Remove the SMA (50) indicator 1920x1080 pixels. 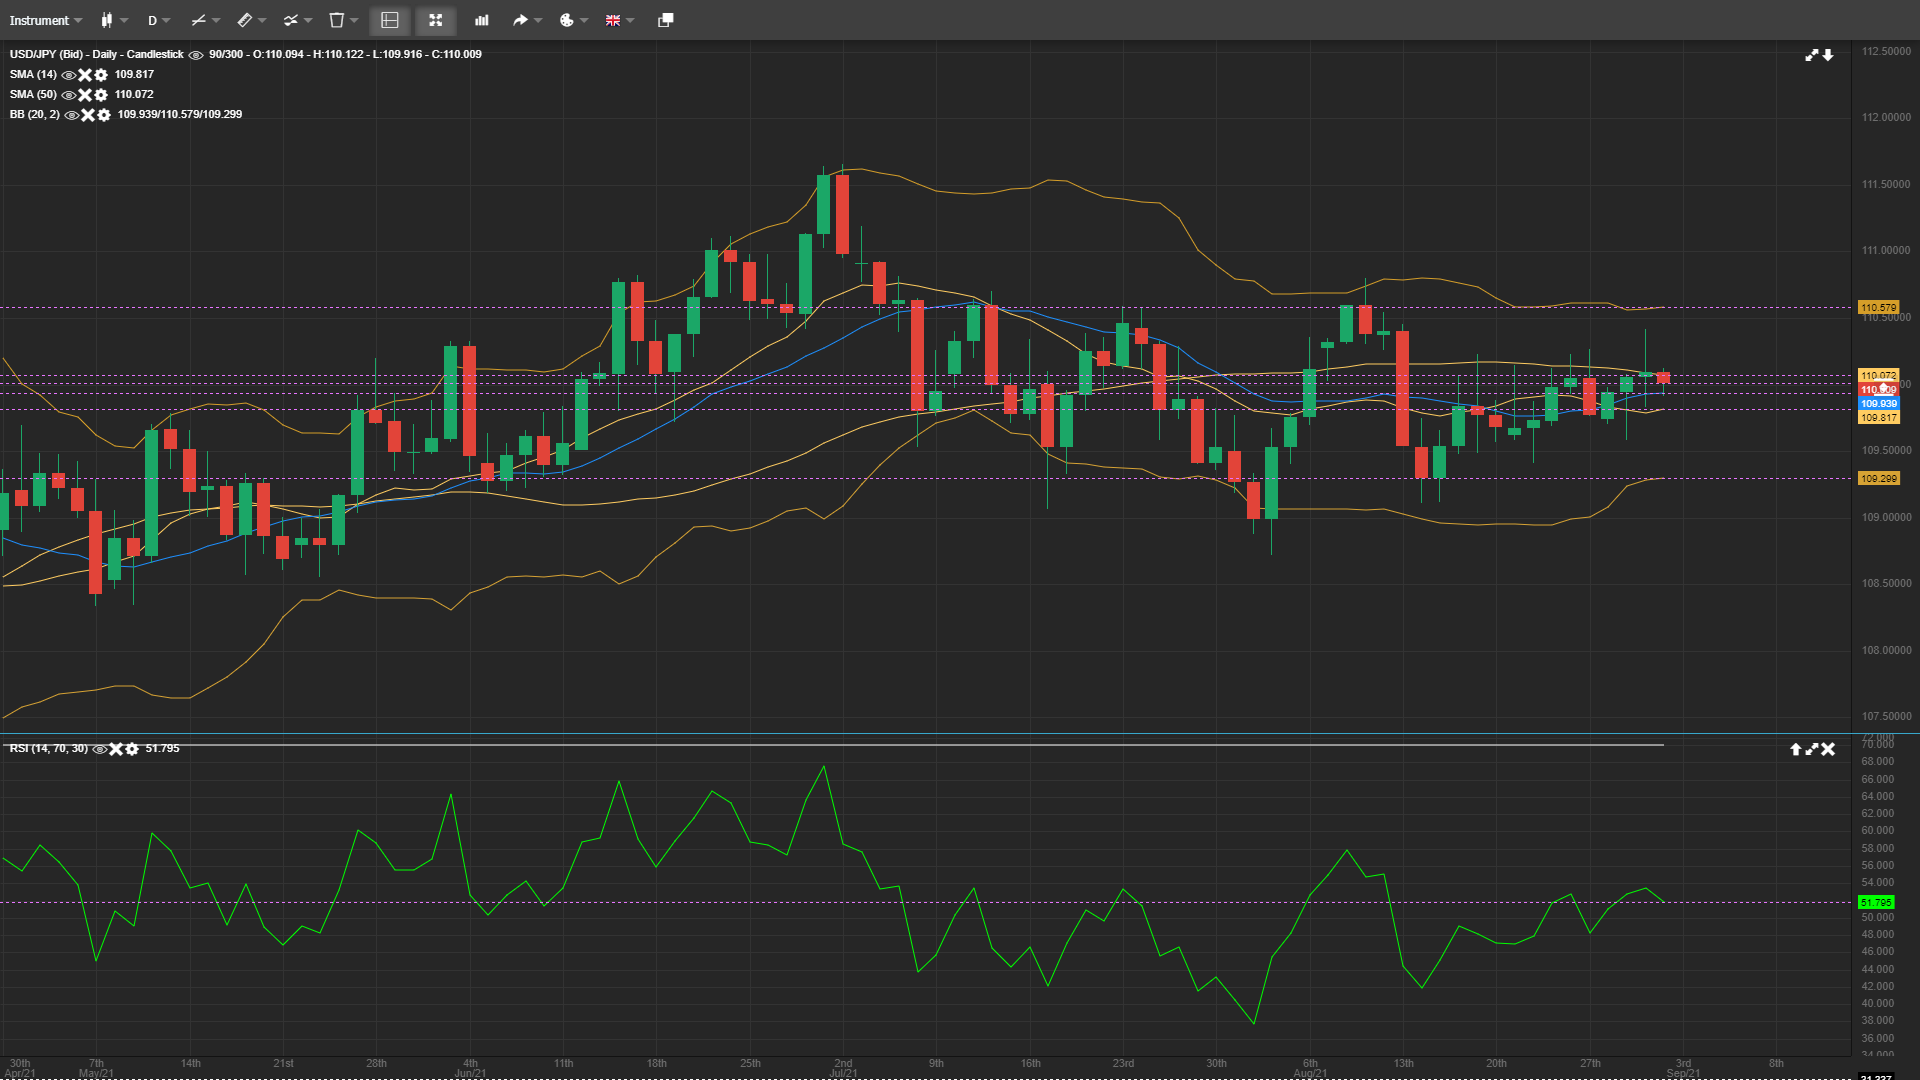[x=85, y=95]
